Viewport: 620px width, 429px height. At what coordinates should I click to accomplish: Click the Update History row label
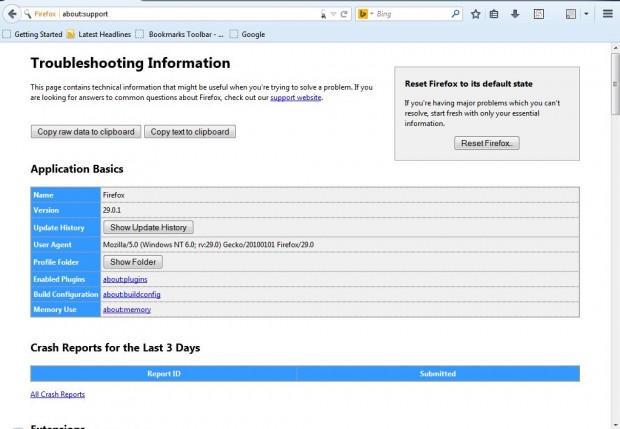(x=59, y=228)
